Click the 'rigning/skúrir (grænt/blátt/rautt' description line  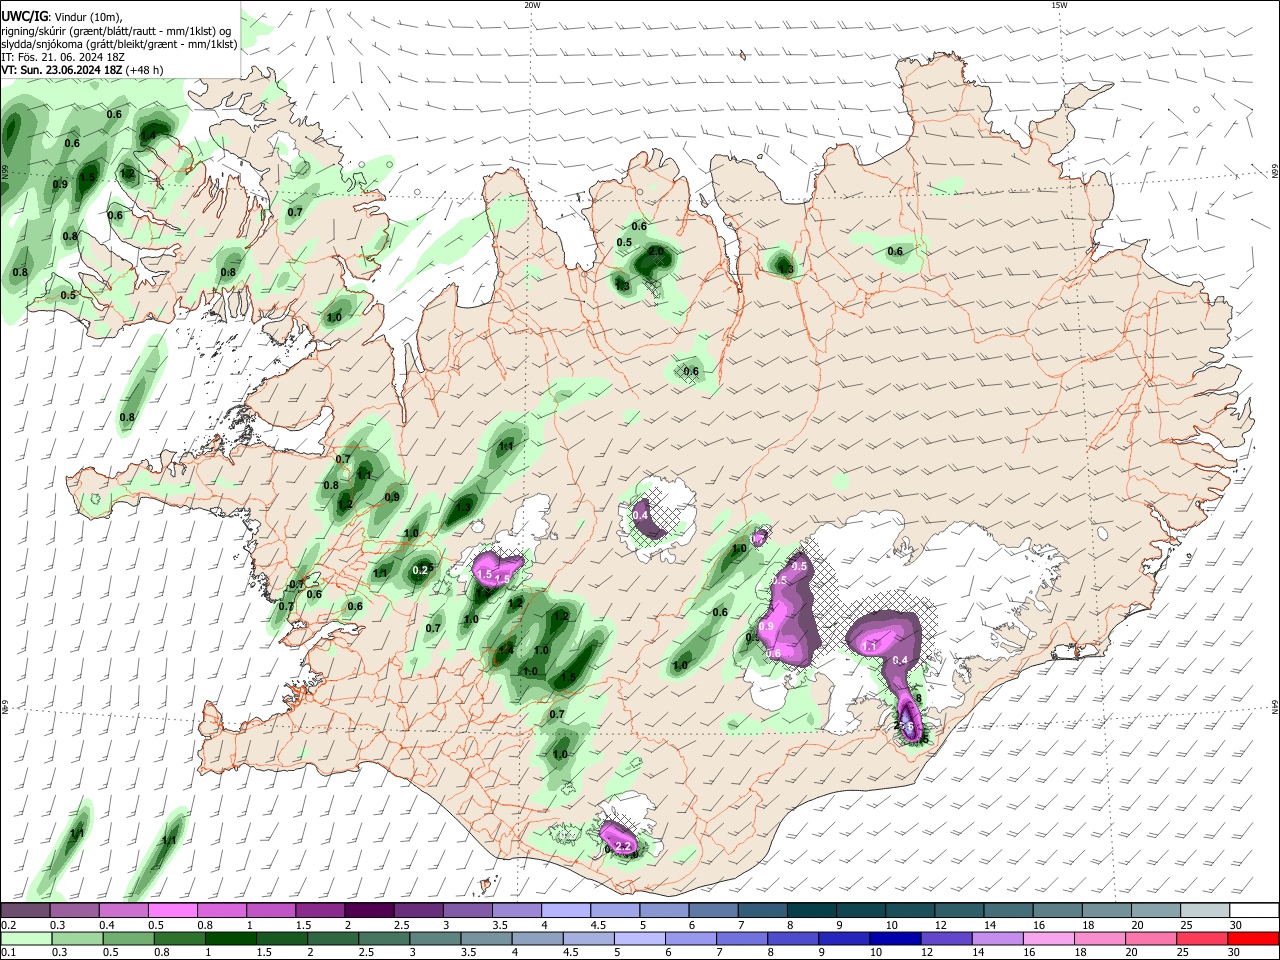click(x=116, y=31)
